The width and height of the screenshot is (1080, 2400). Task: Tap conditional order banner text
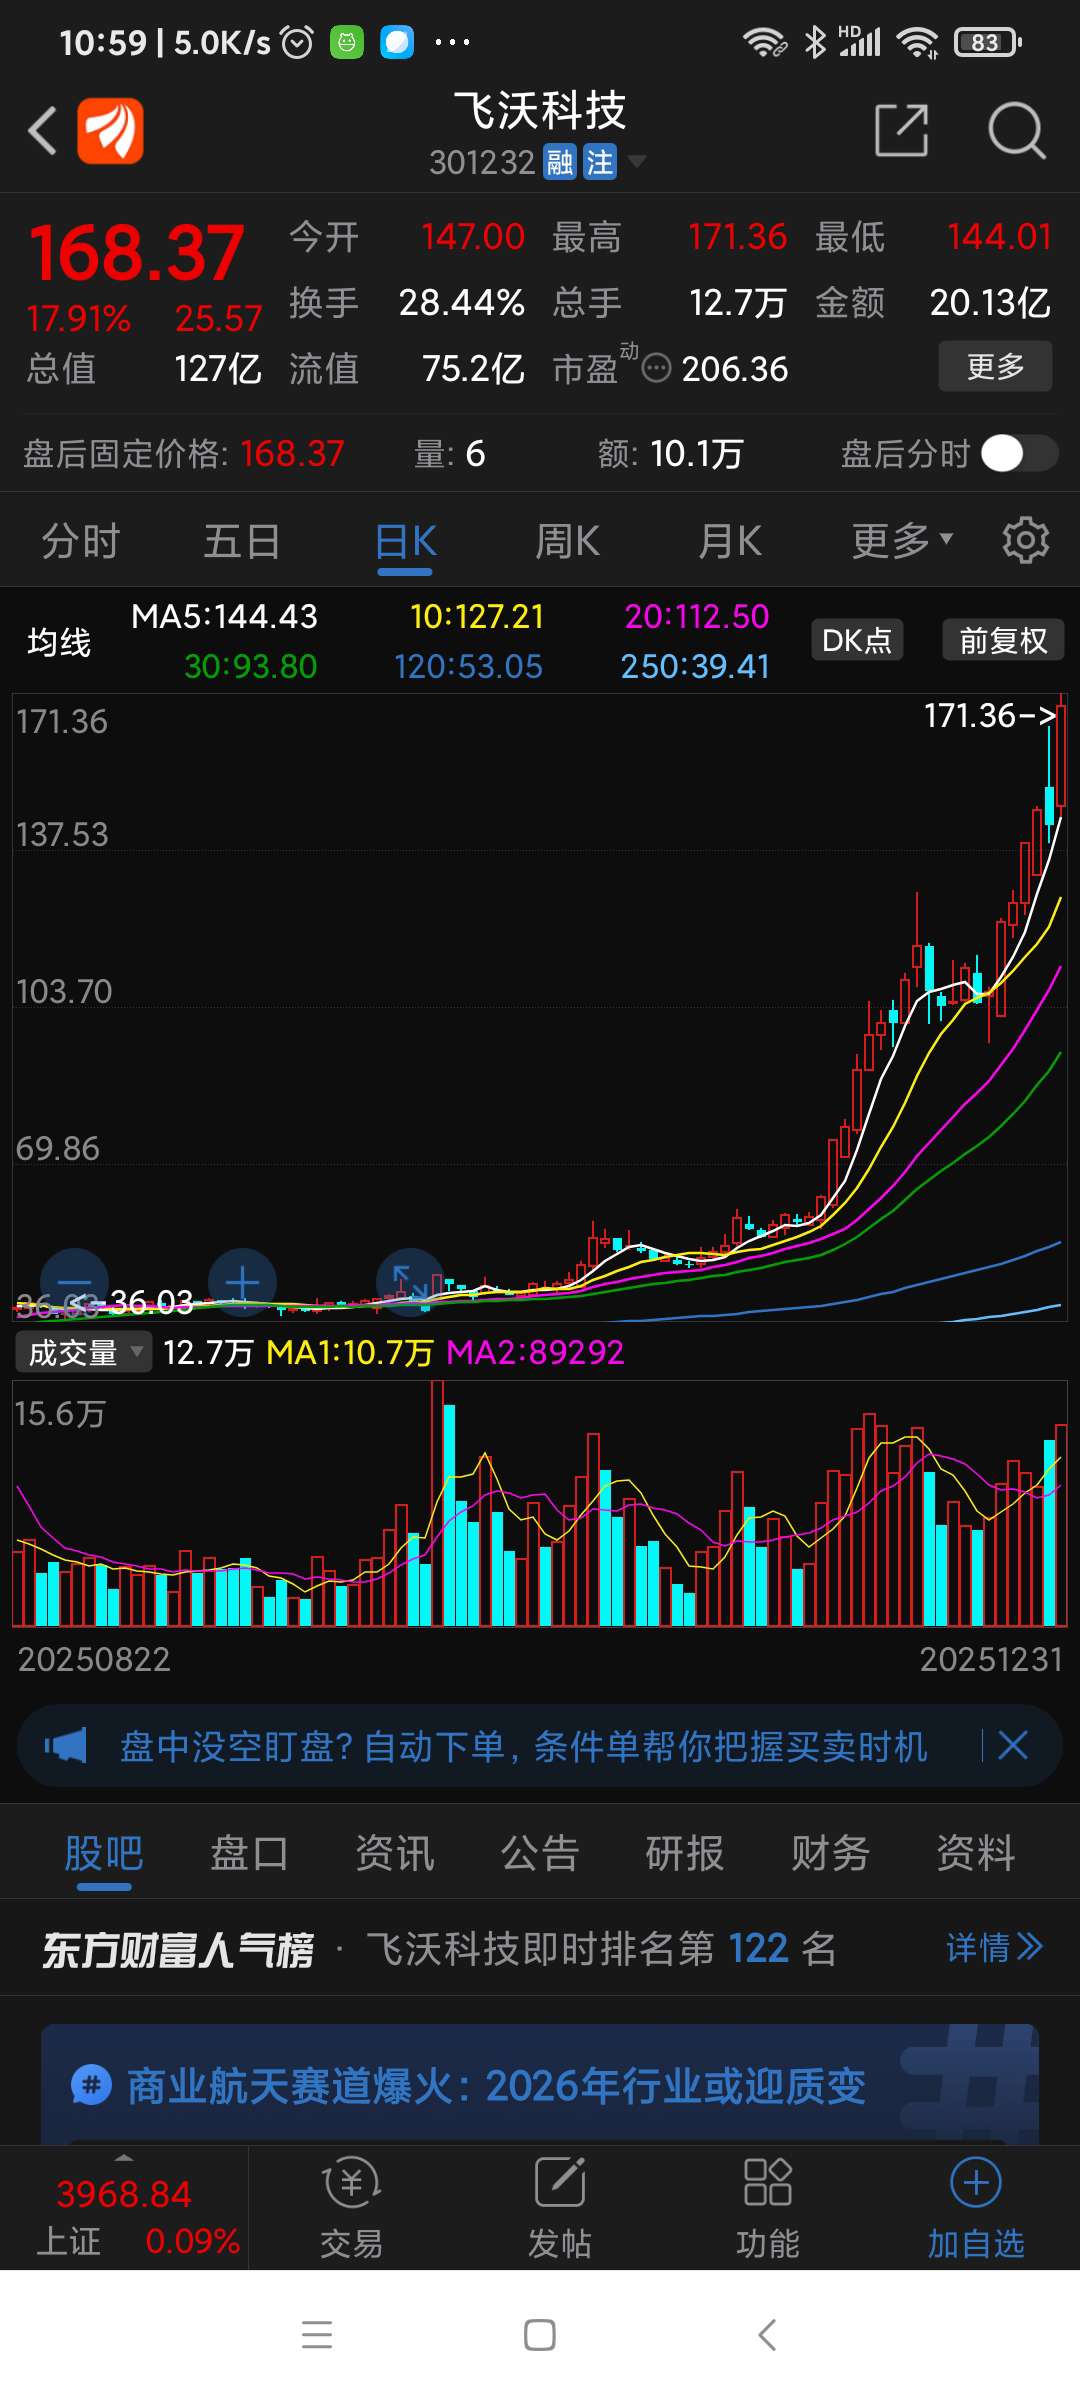pos(524,1746)
